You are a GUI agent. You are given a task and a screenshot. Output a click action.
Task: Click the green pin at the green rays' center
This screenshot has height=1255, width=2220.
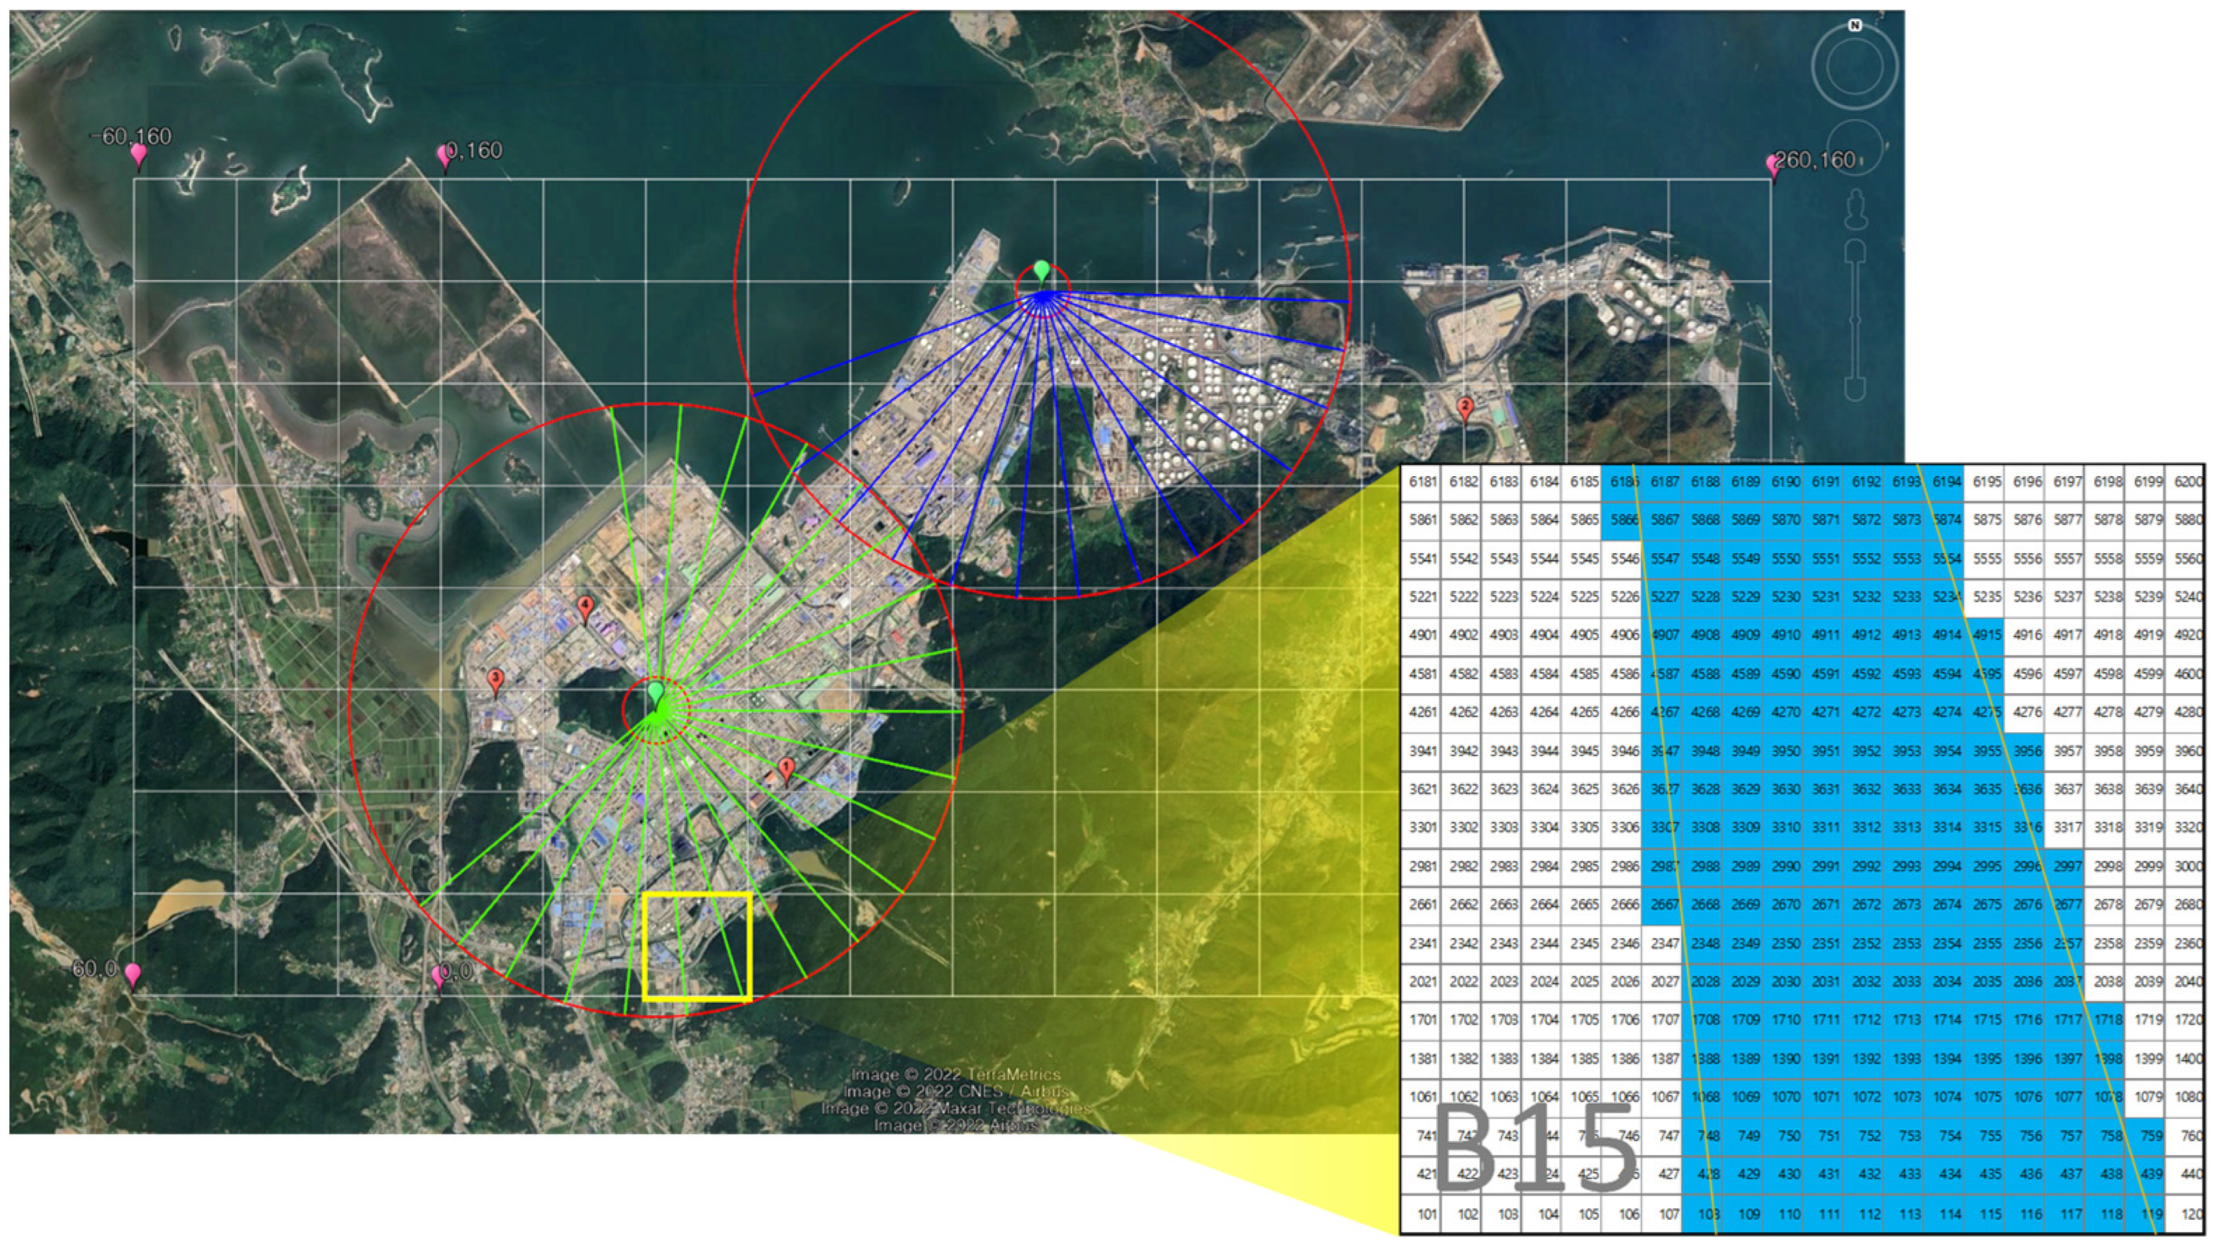(x=655, y=692)
